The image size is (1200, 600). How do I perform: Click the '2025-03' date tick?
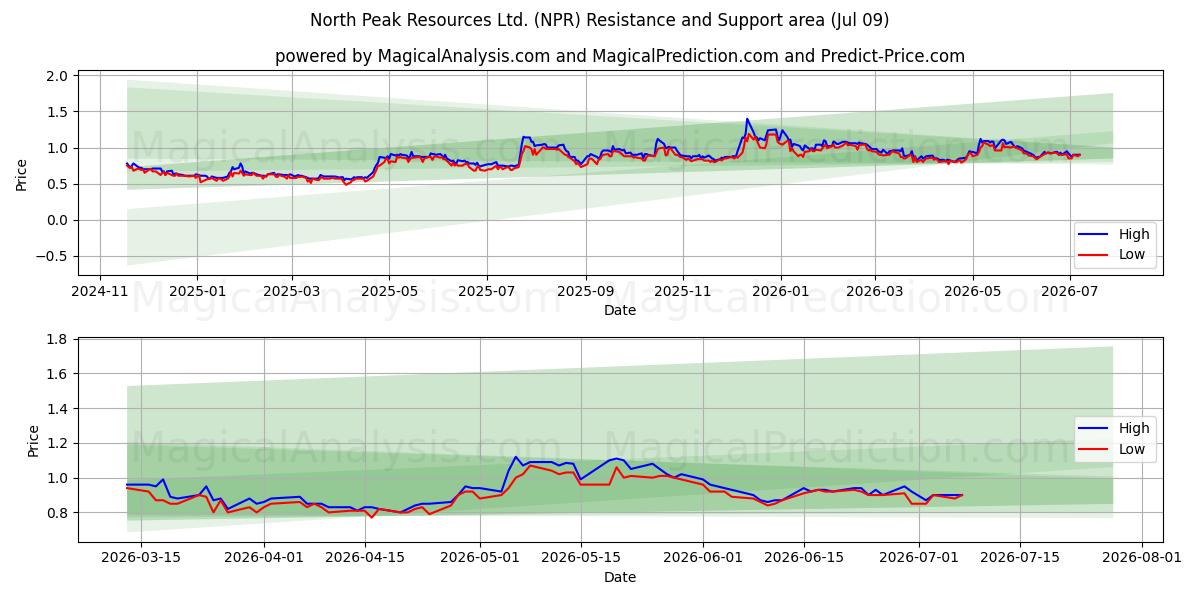[x=292, y=291]
